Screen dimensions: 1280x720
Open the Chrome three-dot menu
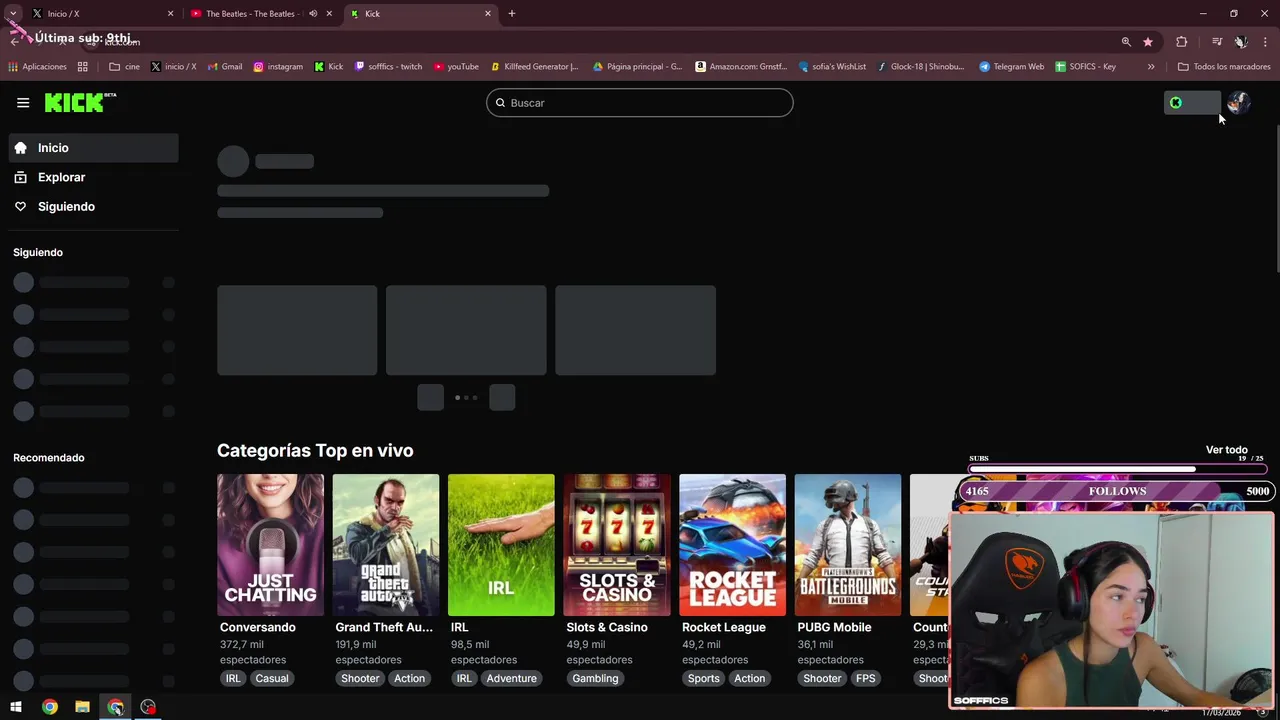1266,42
